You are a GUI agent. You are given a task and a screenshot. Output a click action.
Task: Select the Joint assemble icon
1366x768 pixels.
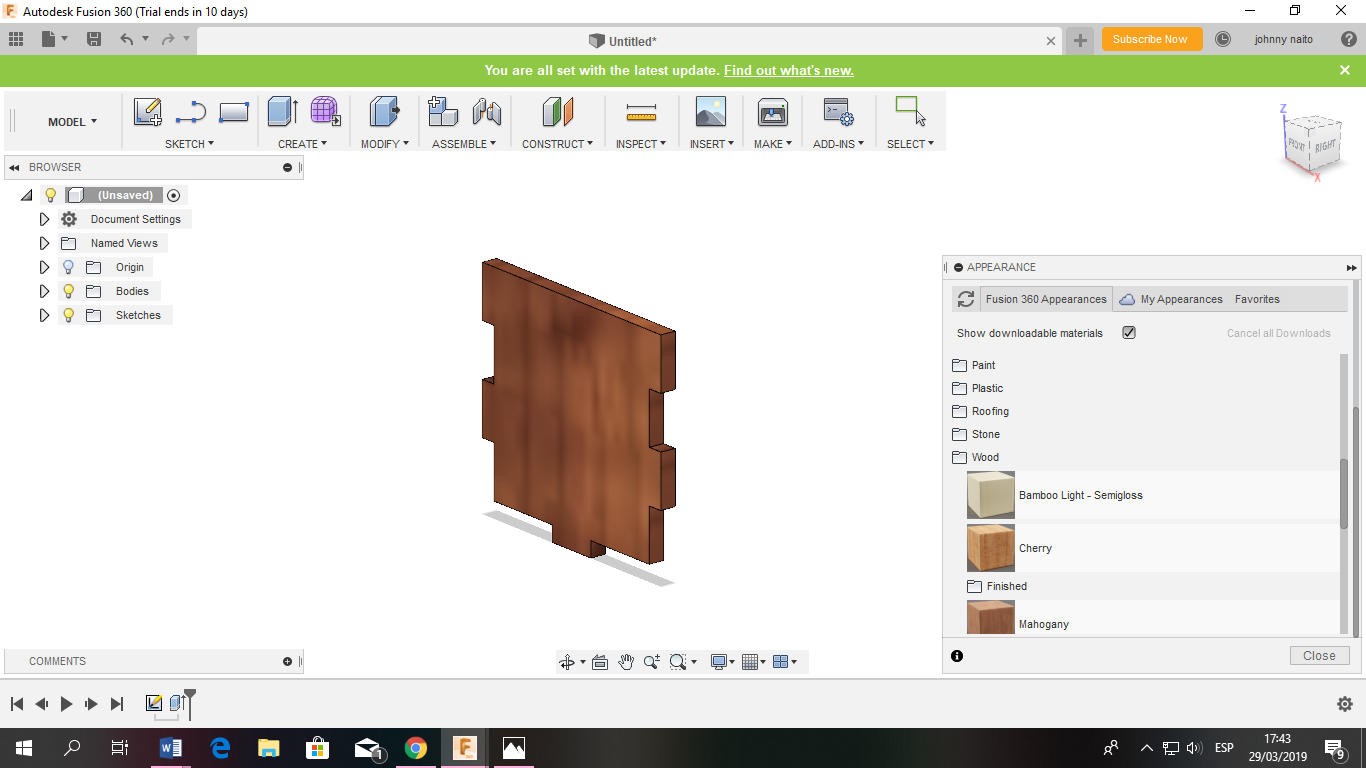click(x=486, y=111)
